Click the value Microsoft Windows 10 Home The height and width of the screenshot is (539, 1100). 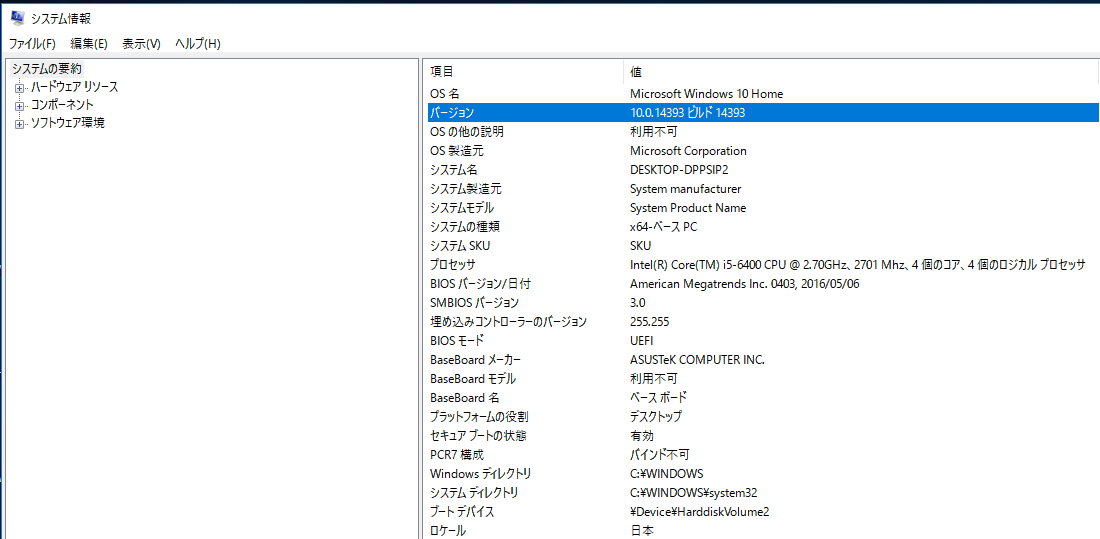tap(706, 93)
